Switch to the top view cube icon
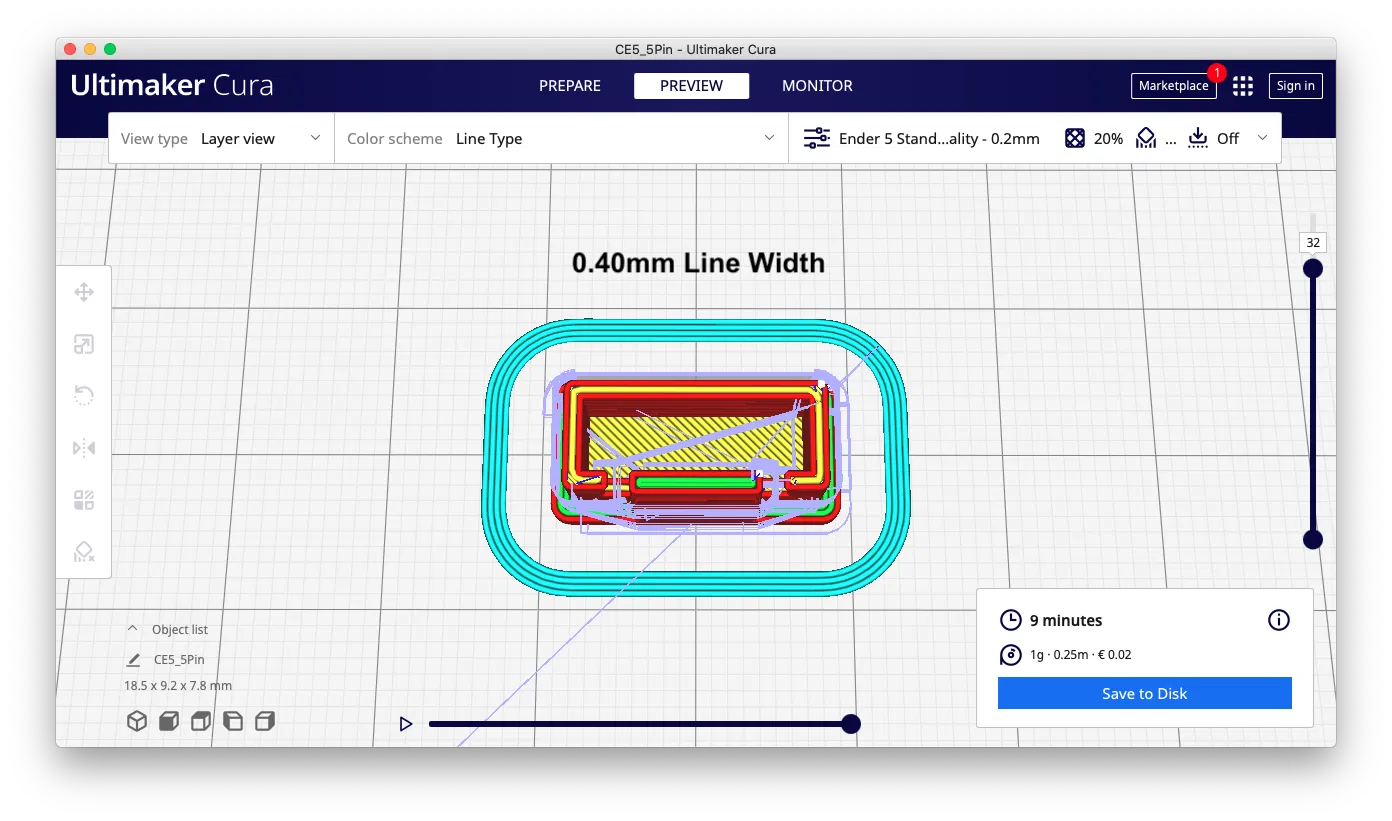 (201, 721)
